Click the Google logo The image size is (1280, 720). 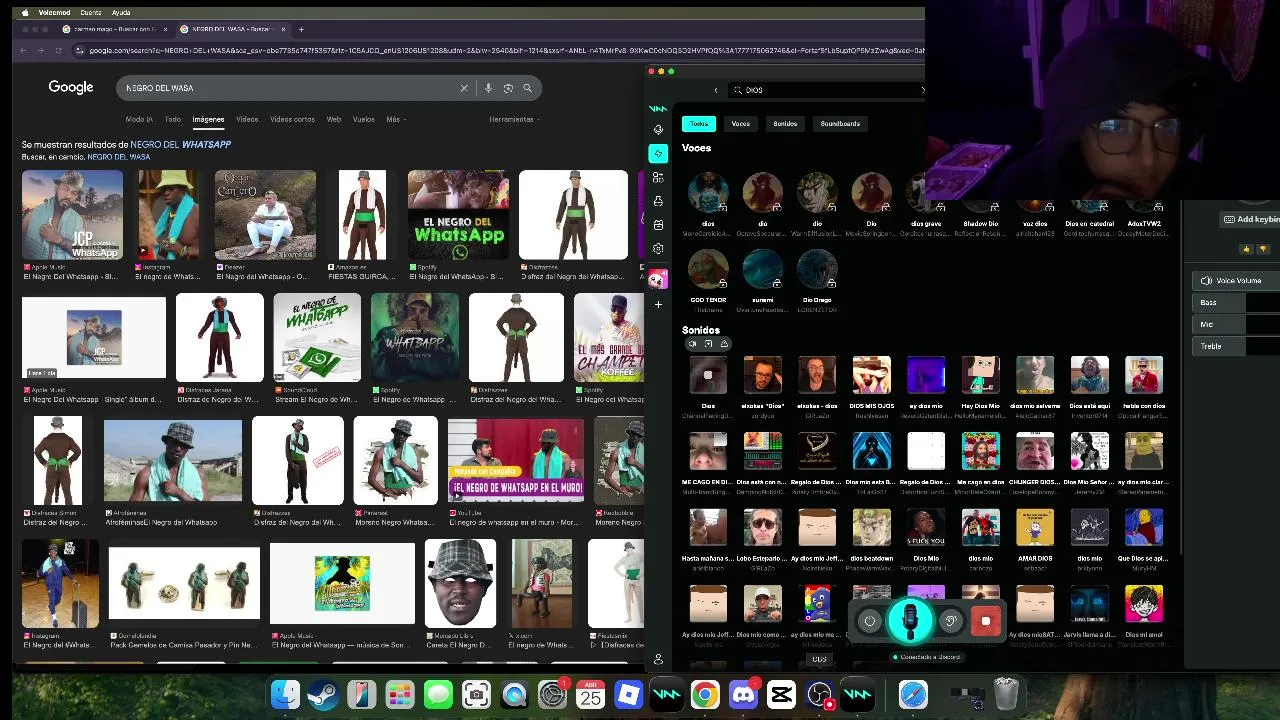[x=71, y=88]
